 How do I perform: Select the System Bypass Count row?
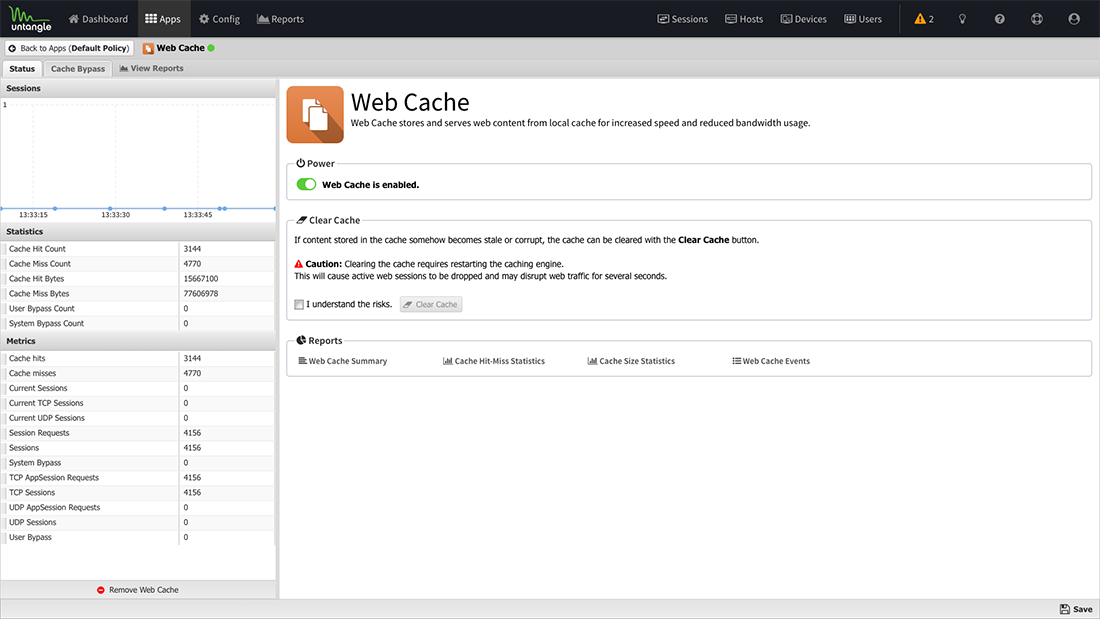click(x=138, y=324)
